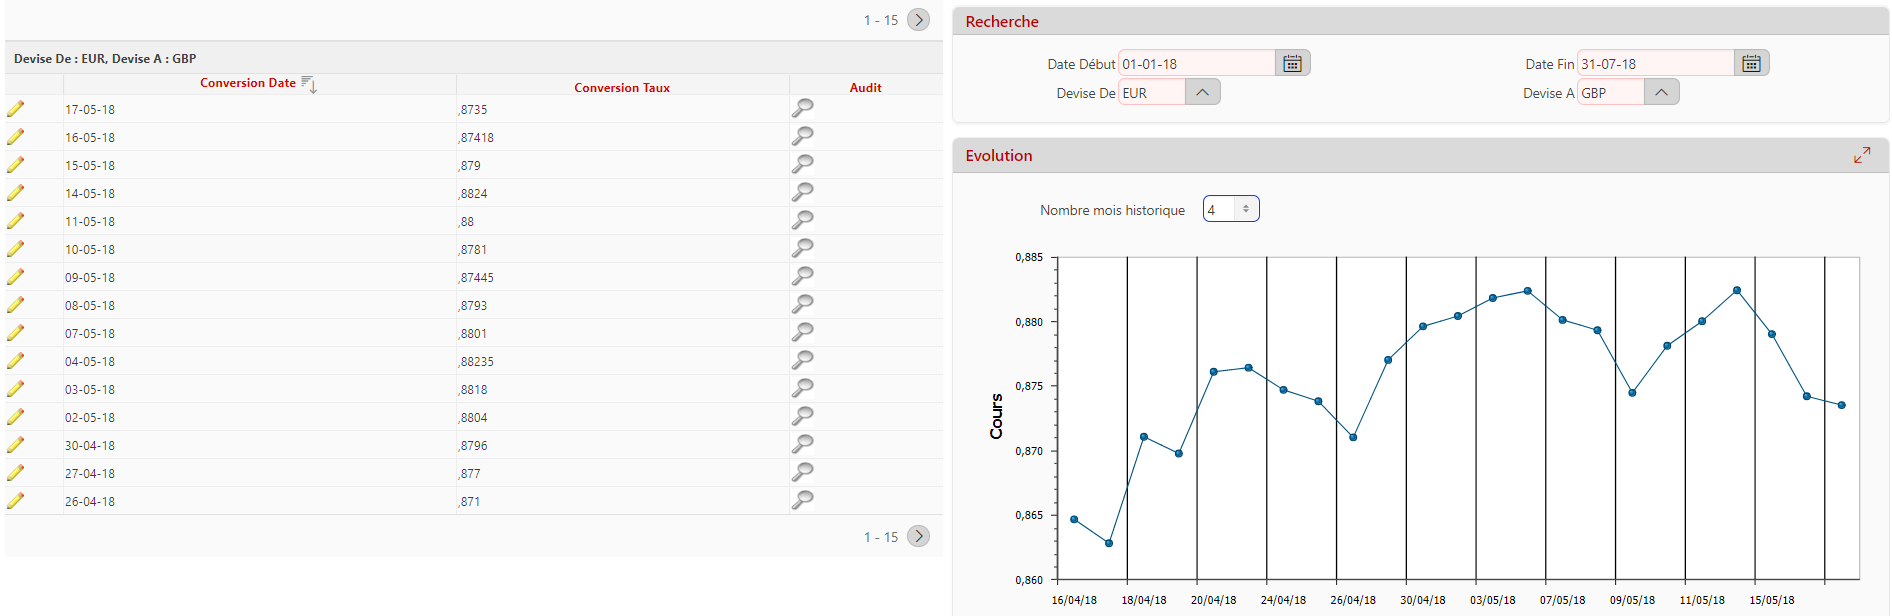Go to next page at top of table
The width and height of the screenshot is (1892, 616).
[x=918, y=20]
